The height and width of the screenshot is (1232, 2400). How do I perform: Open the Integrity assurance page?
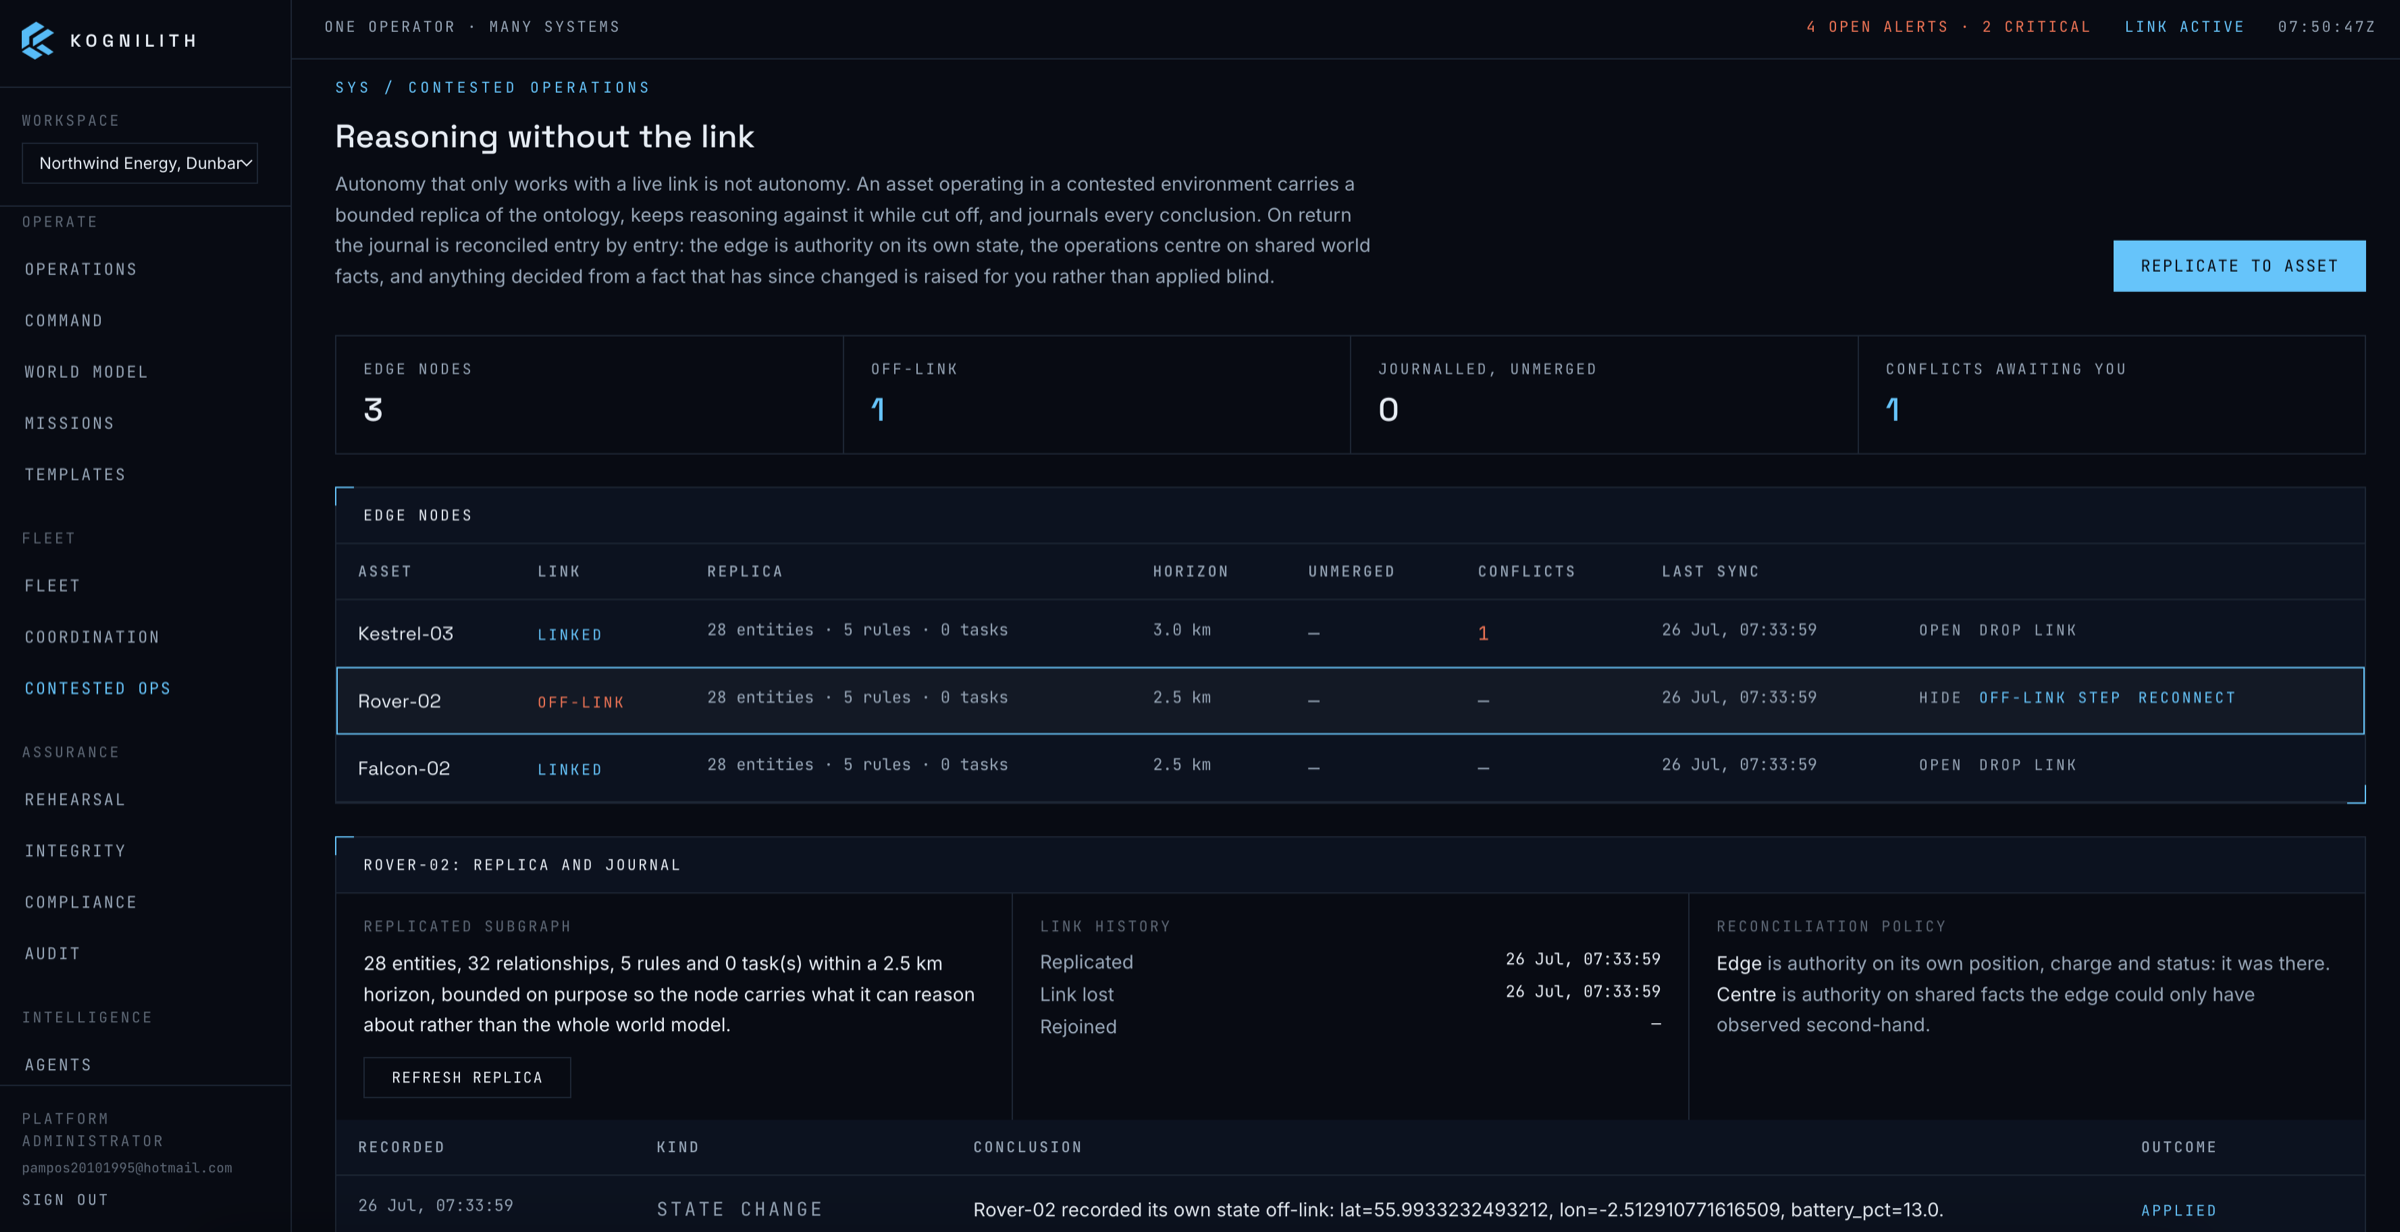click(75, 851)
